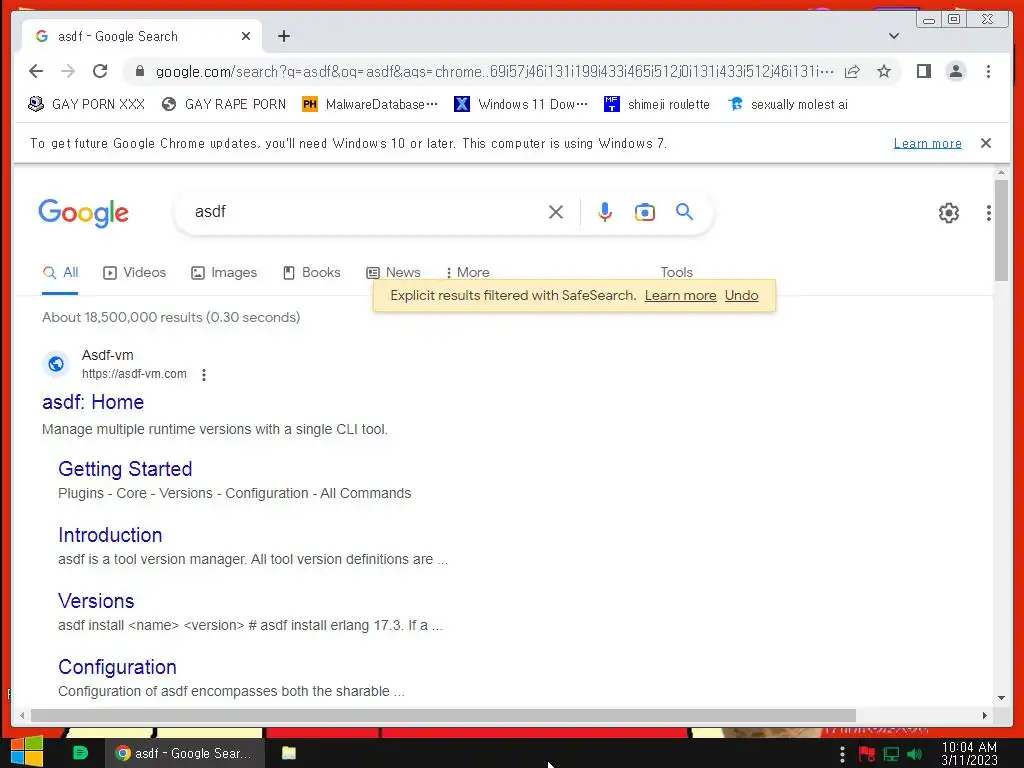Open the Introduction sitelink
1024x768 pixels.
click(x=110, y=535)
